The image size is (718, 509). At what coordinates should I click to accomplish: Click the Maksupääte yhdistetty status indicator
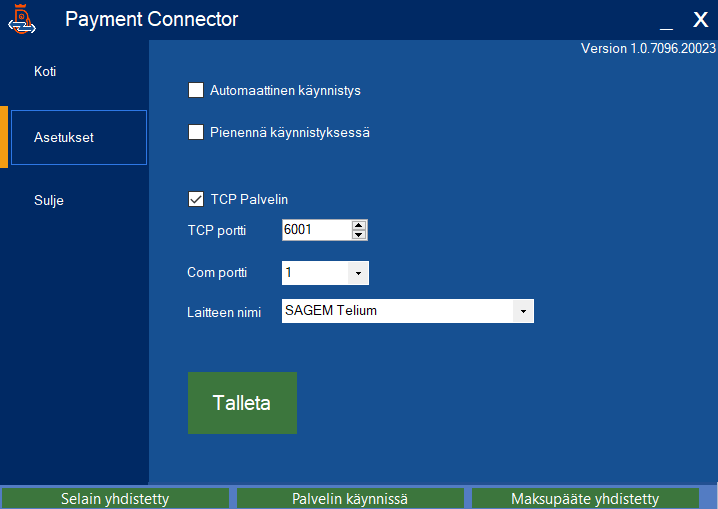[x=585, y=498]
